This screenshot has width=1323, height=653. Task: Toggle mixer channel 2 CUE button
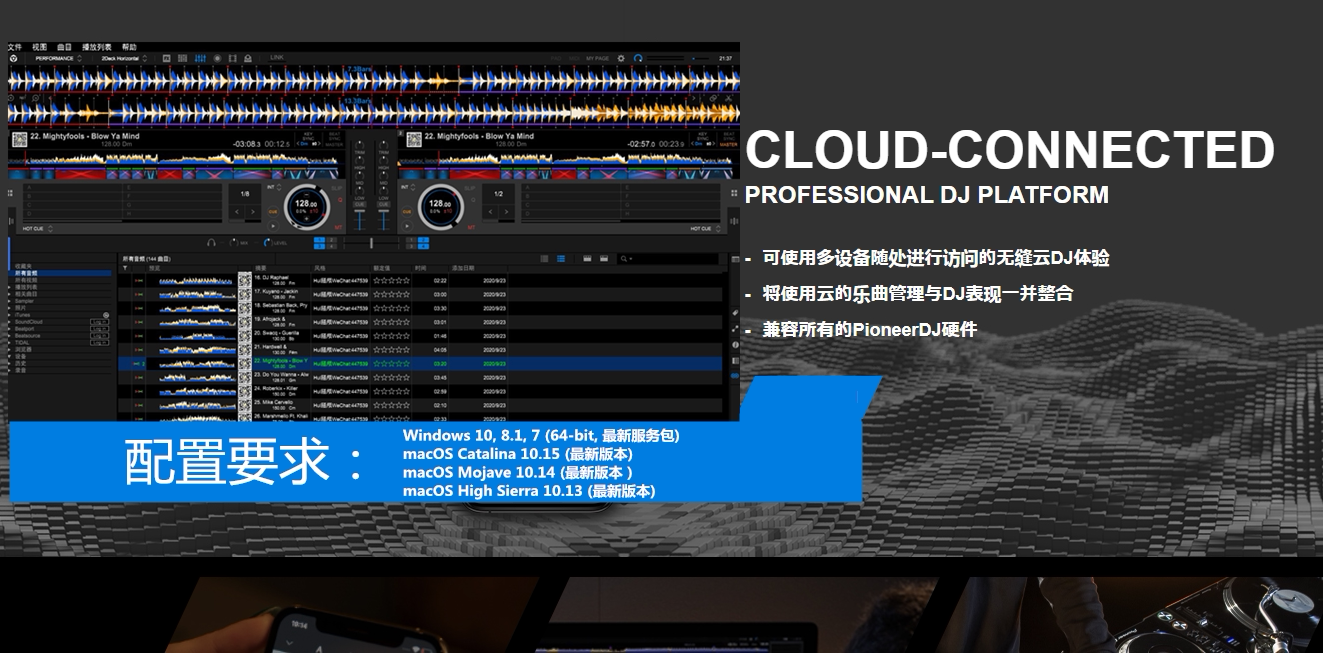coord(383,204)
